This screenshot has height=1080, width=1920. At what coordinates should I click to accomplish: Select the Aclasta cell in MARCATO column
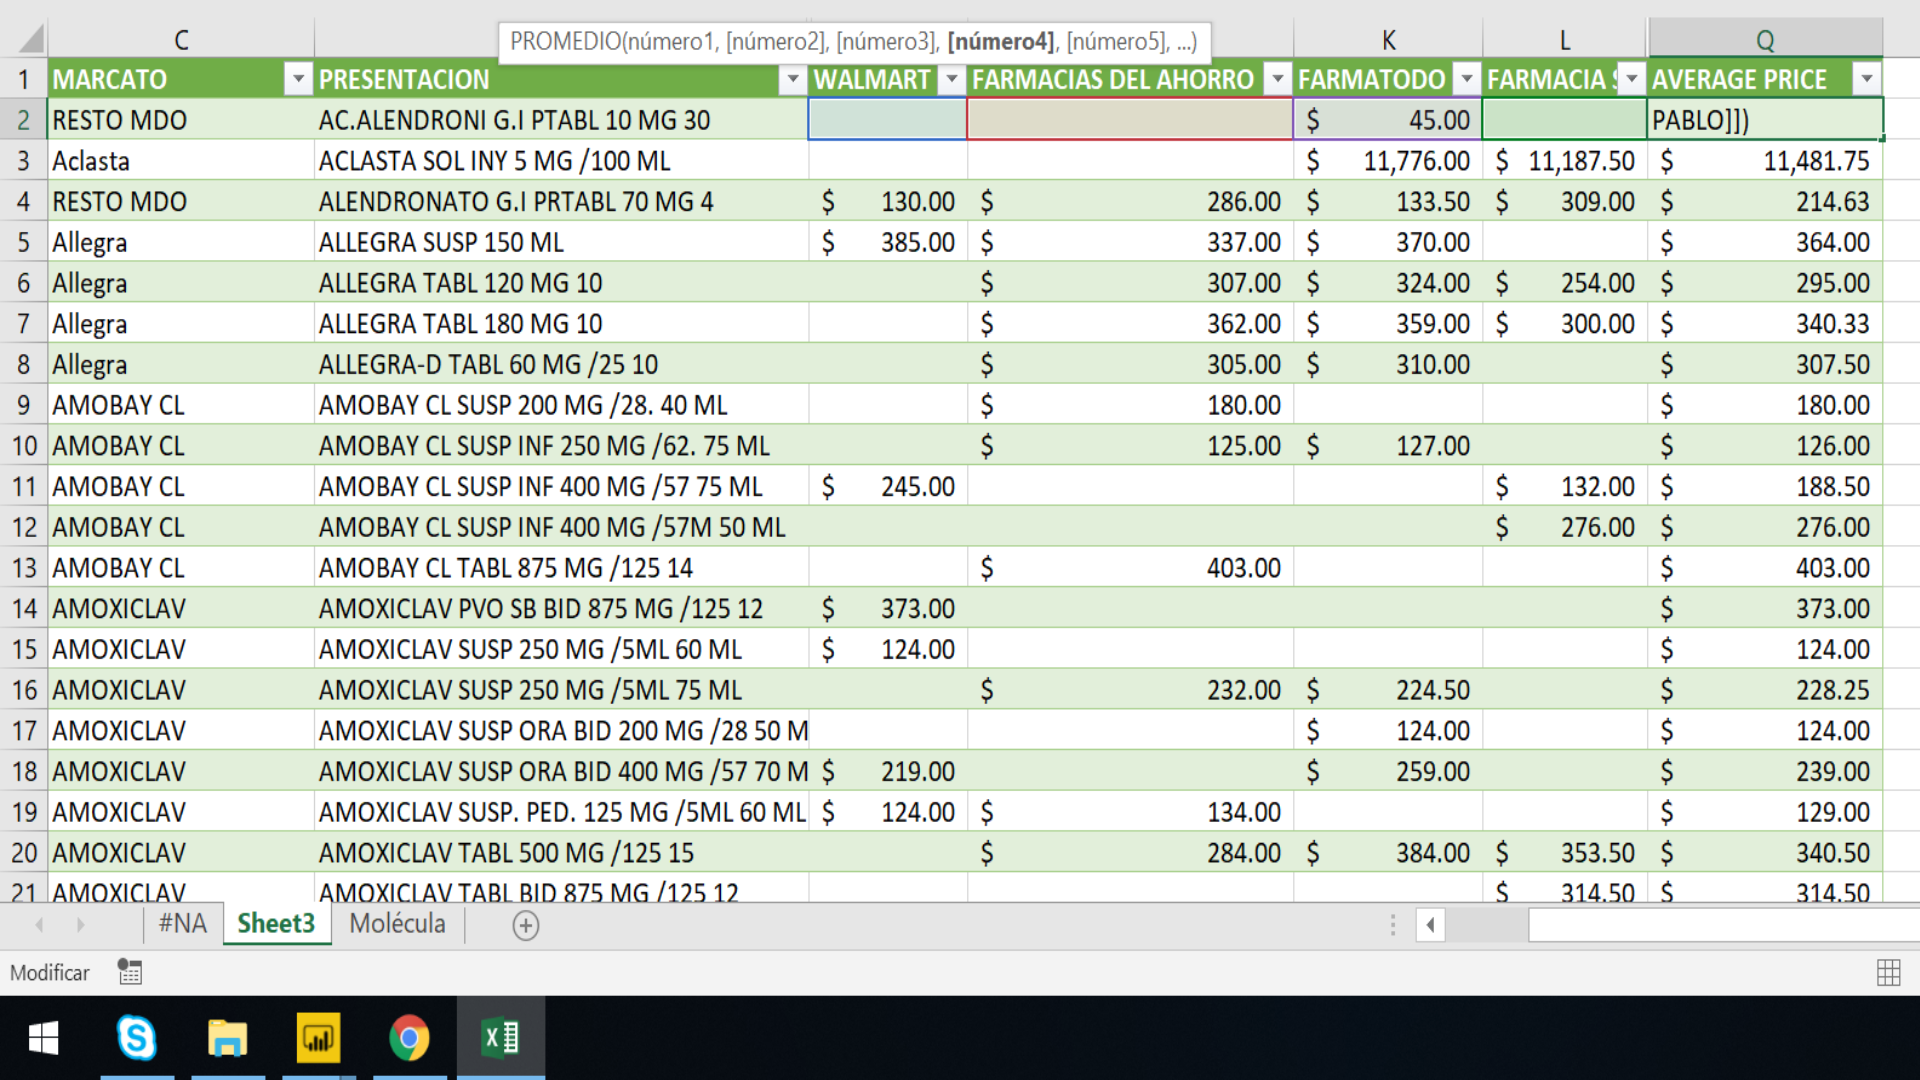181,160
